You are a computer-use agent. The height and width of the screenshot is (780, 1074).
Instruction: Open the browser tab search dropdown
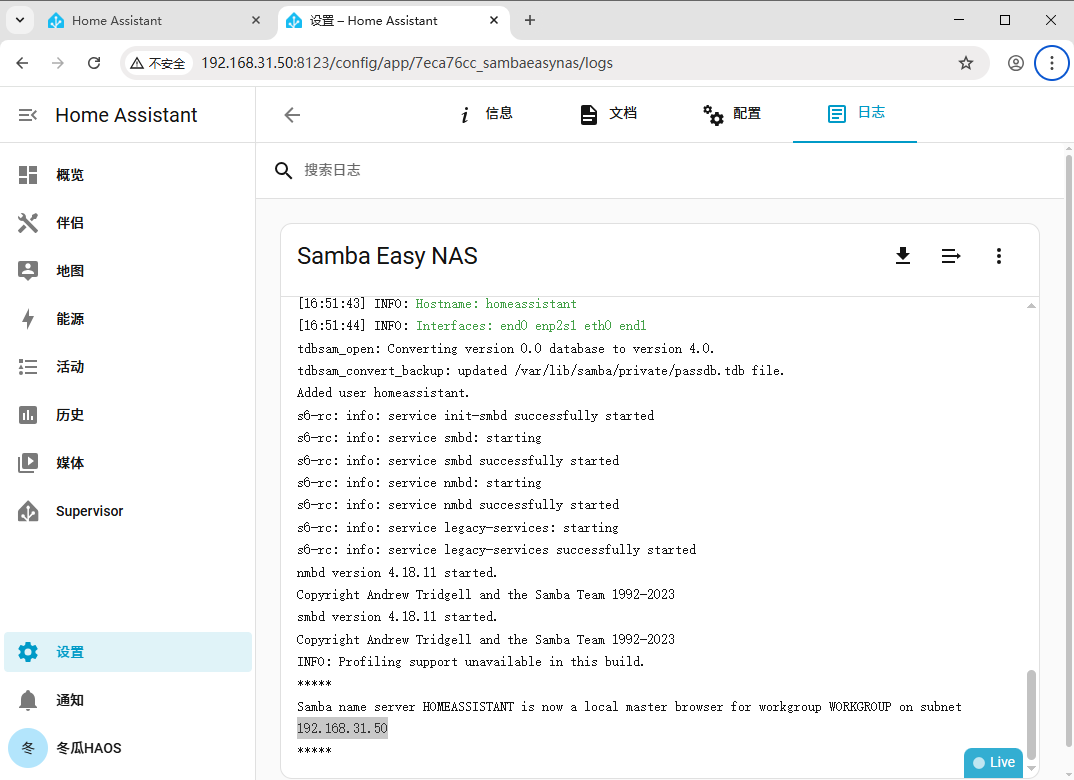click(20, 21)
